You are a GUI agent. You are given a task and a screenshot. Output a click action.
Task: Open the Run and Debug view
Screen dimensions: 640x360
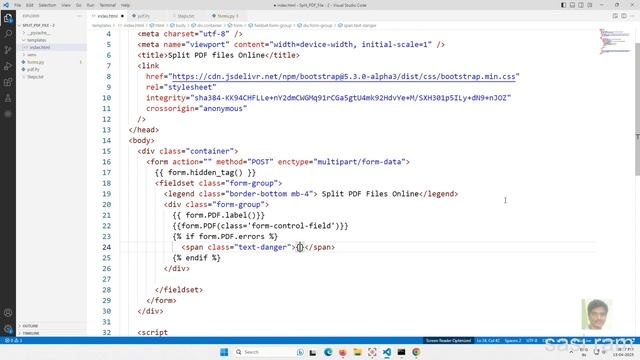pyautogui.click(x=8, y=66)
